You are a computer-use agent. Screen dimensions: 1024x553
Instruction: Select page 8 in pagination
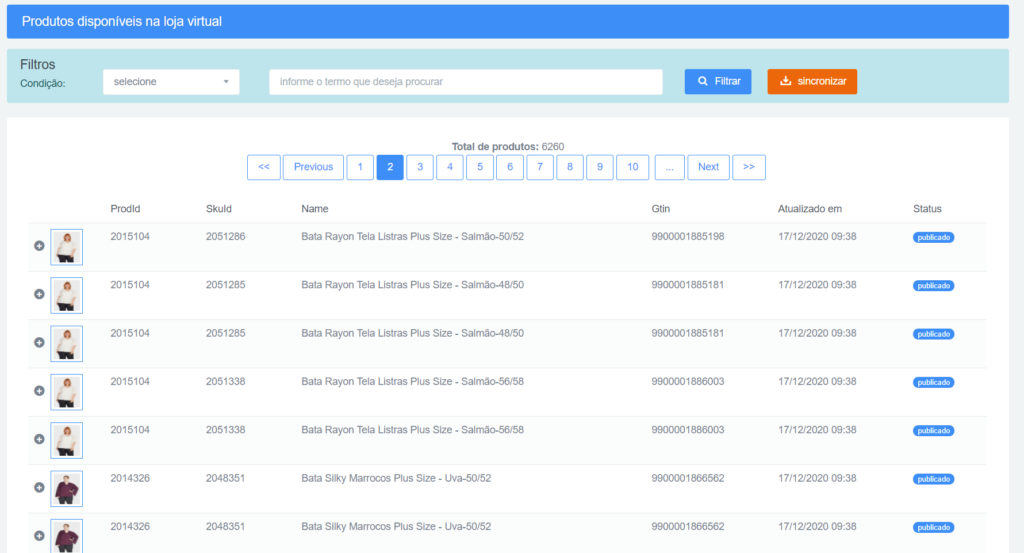click(570, 167)
